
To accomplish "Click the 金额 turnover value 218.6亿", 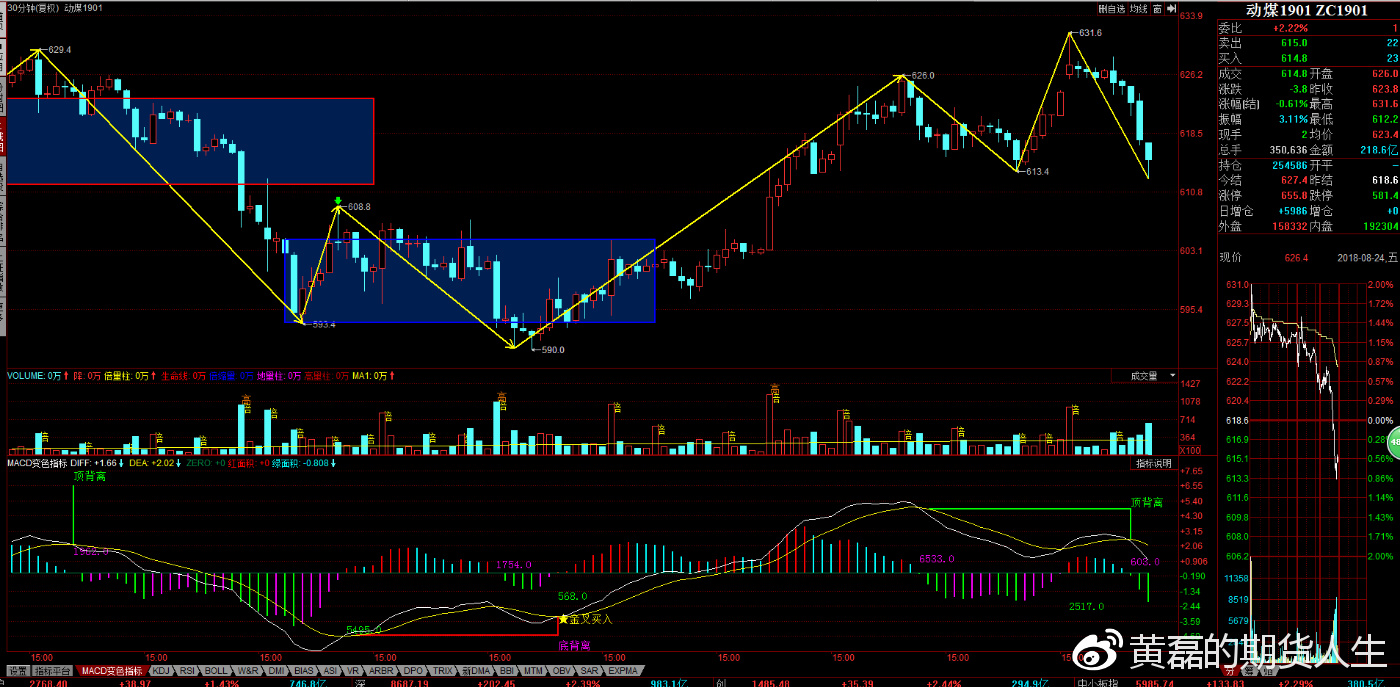I will (1377, 149).
